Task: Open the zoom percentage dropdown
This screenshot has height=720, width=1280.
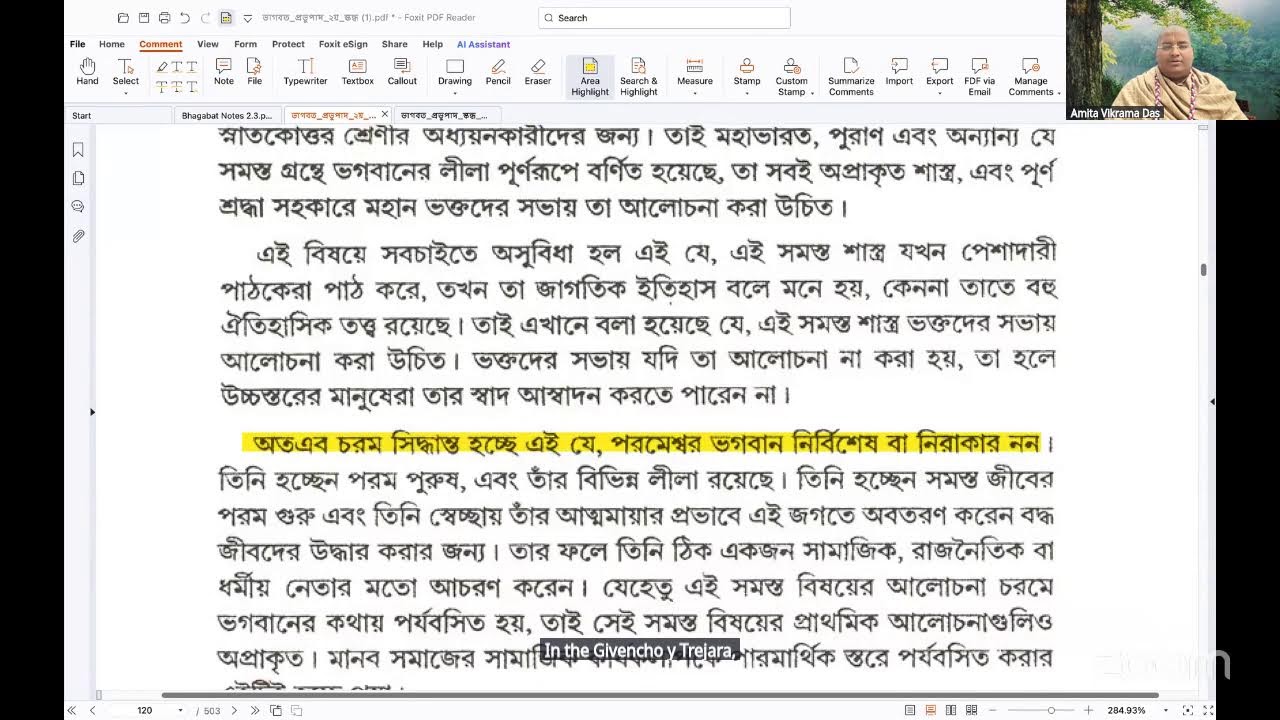Action: (1165, 710)
